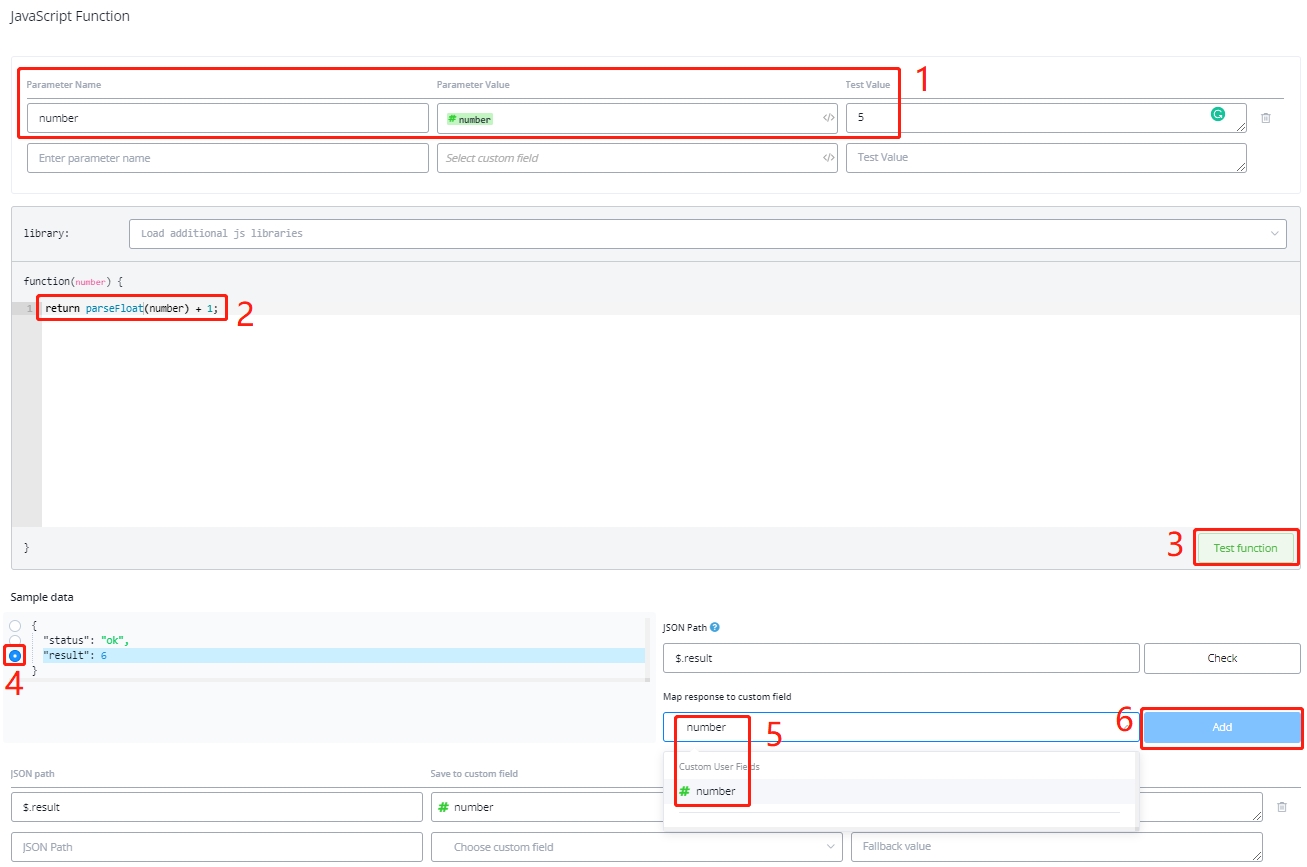Choose 'number' from the Custom User Fields list
The height and width of the screenshot is (867, 1307).
tap(716, 791)
